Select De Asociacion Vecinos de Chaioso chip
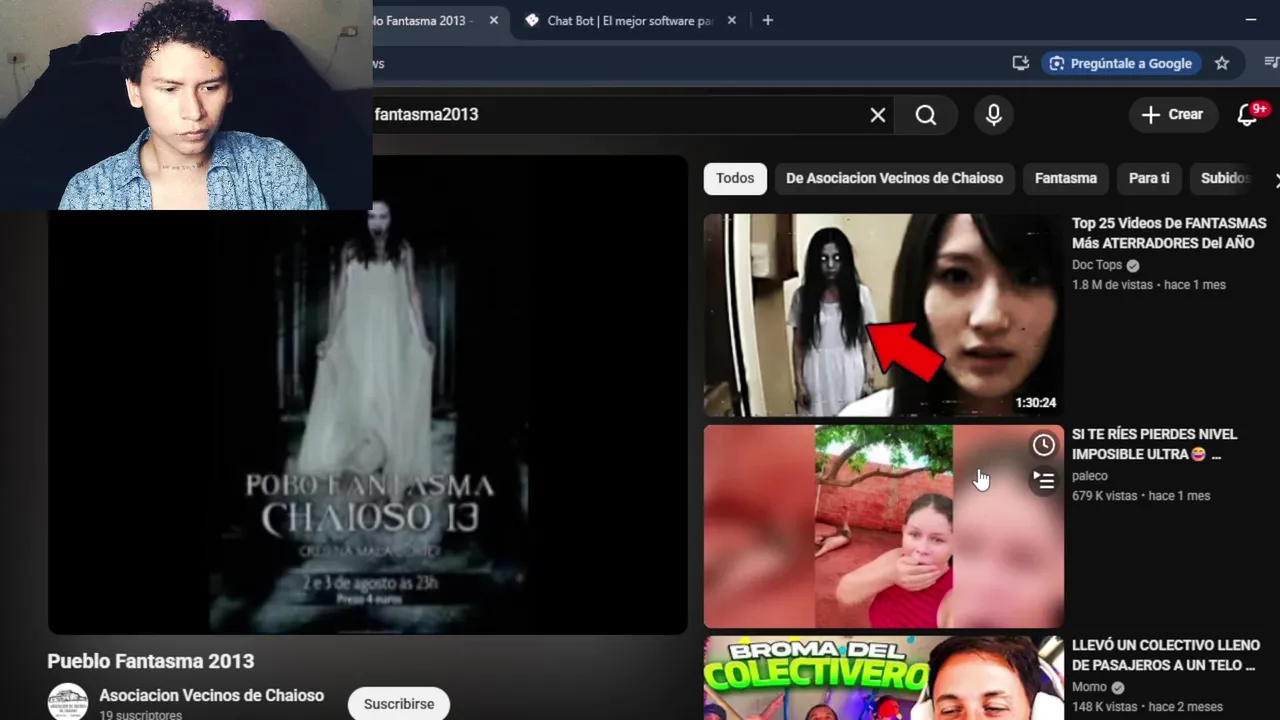This screenshot has height=720, width=1280. [894, 178]
